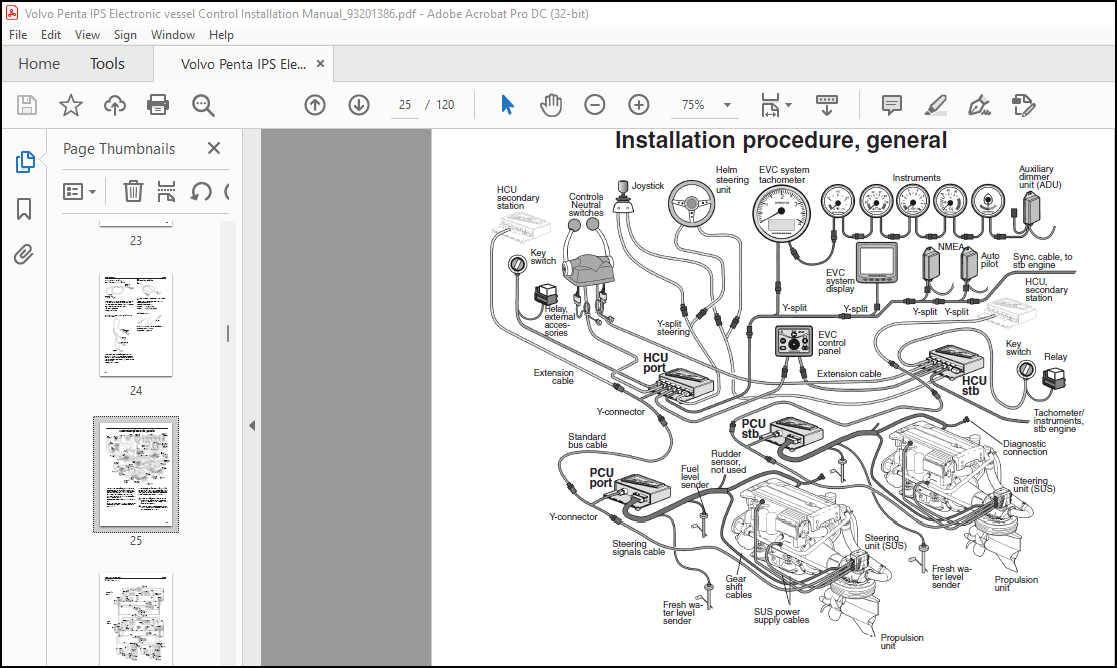Open the Window menu
Image resolution: width=1117 pixels, height=668 pixels.
click(172, 35)
